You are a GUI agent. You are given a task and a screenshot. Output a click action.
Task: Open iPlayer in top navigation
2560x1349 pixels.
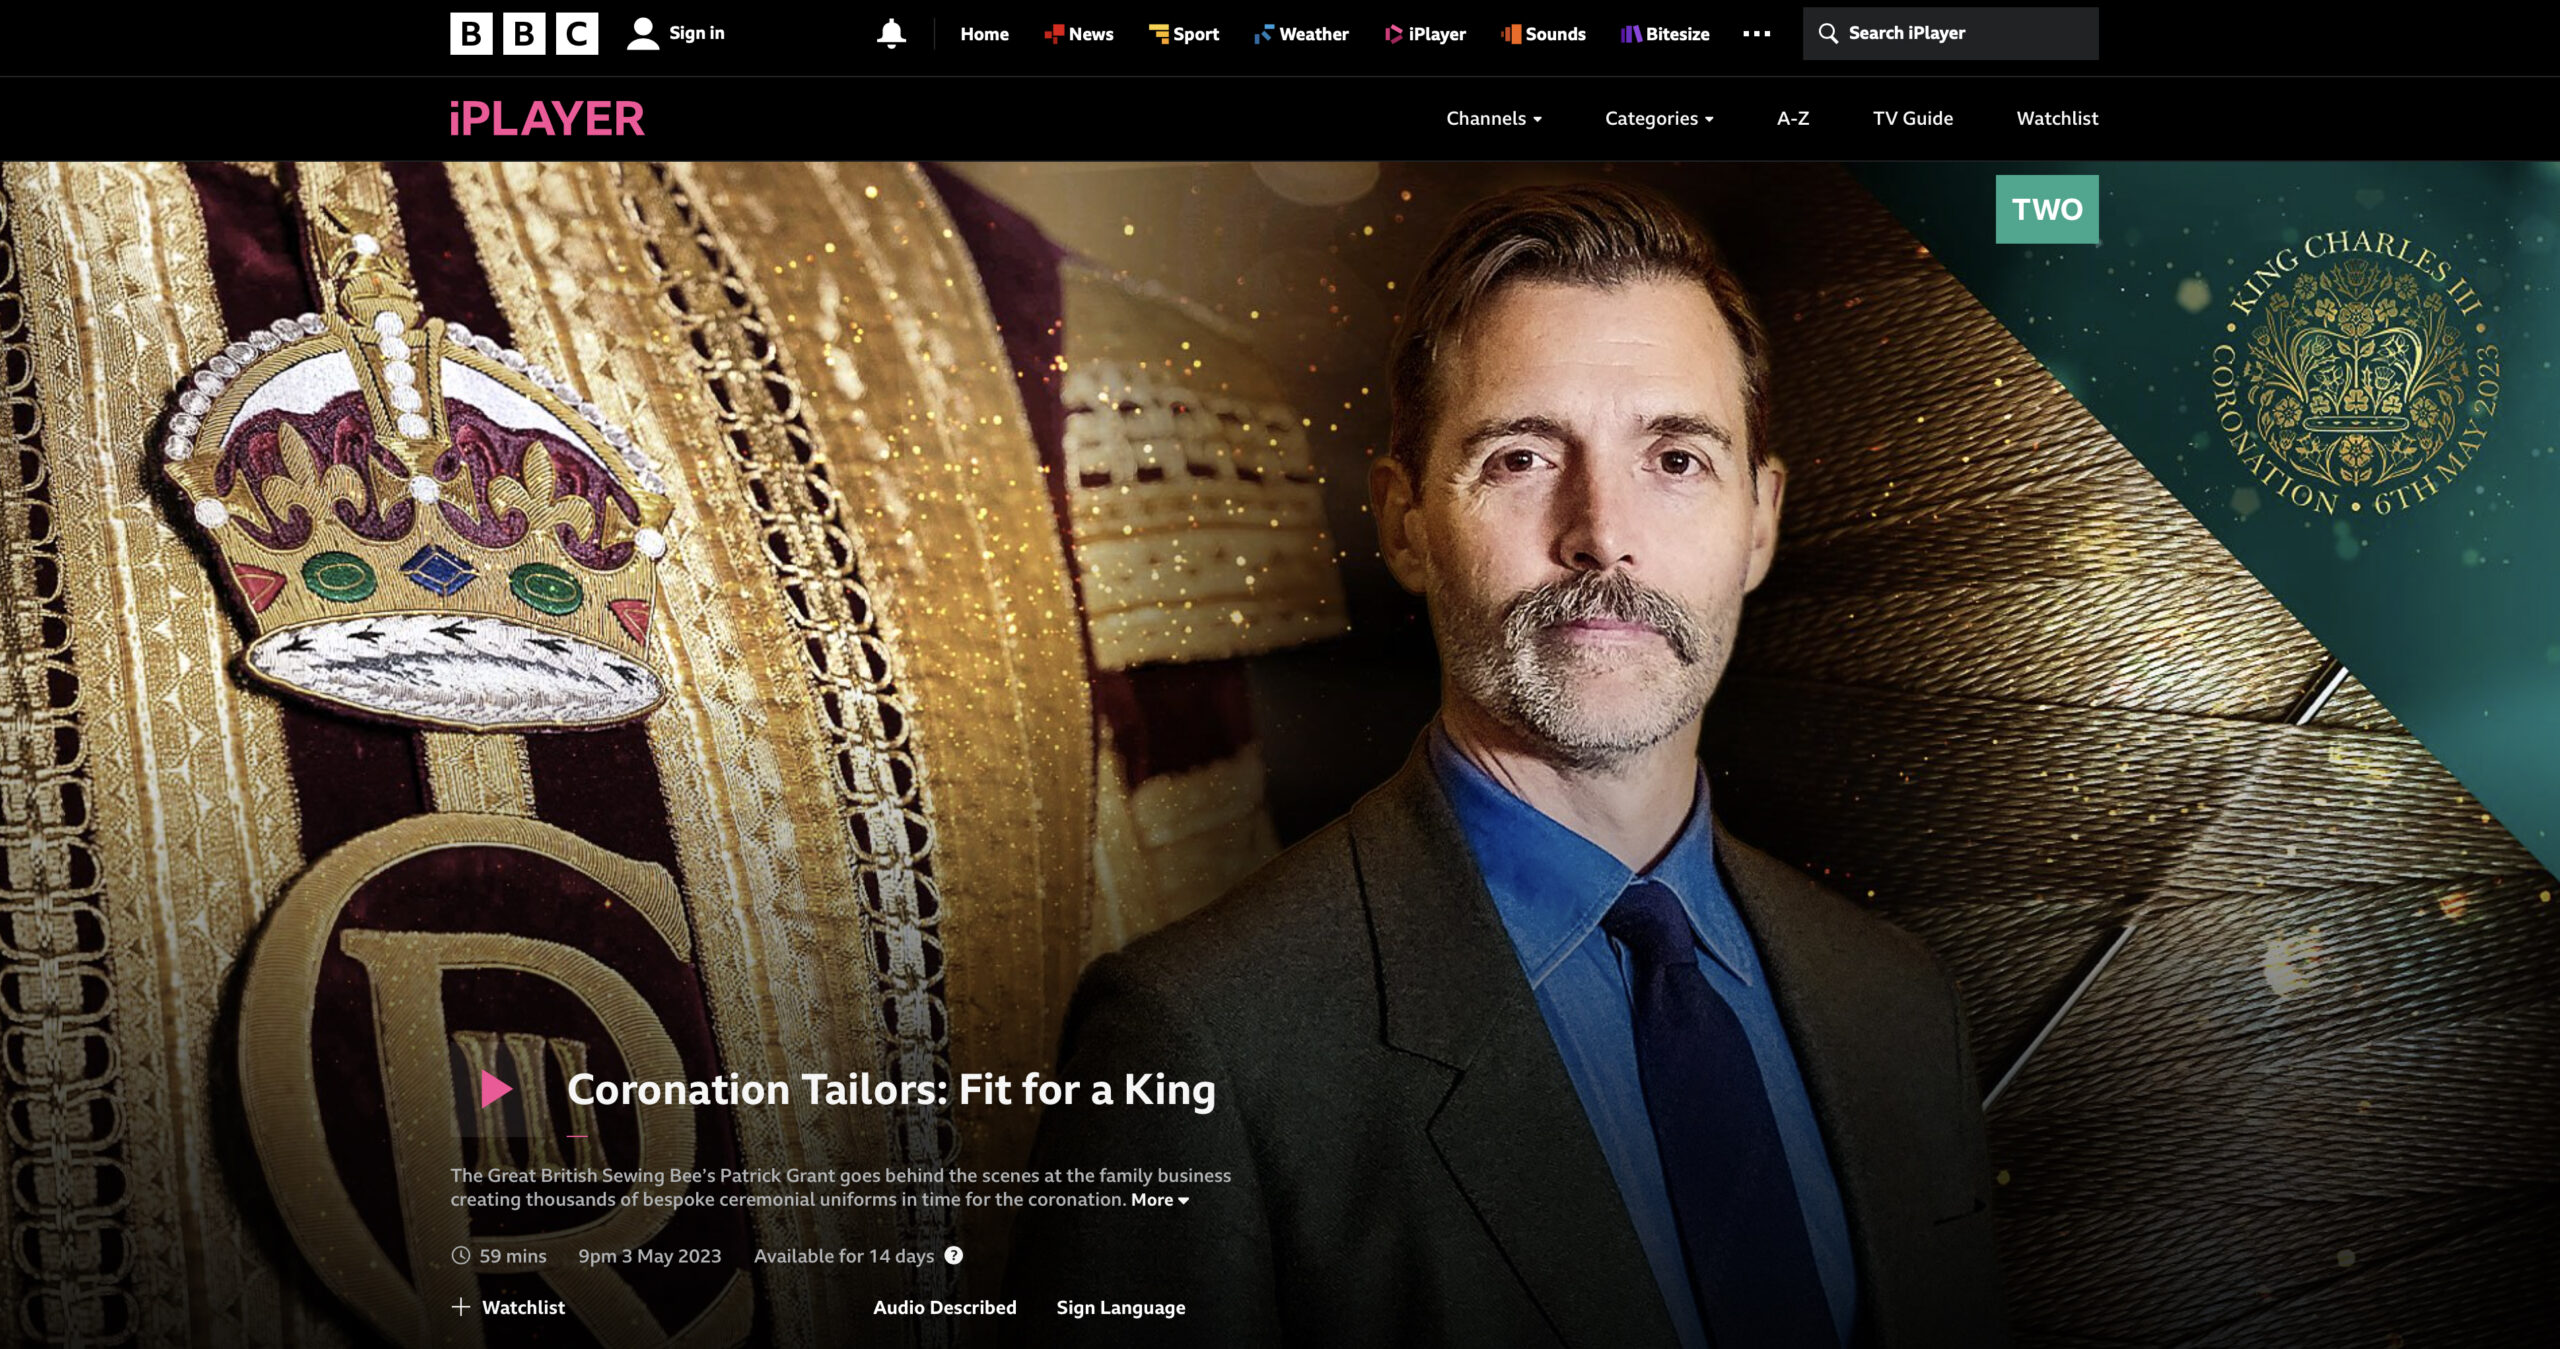1425,34
